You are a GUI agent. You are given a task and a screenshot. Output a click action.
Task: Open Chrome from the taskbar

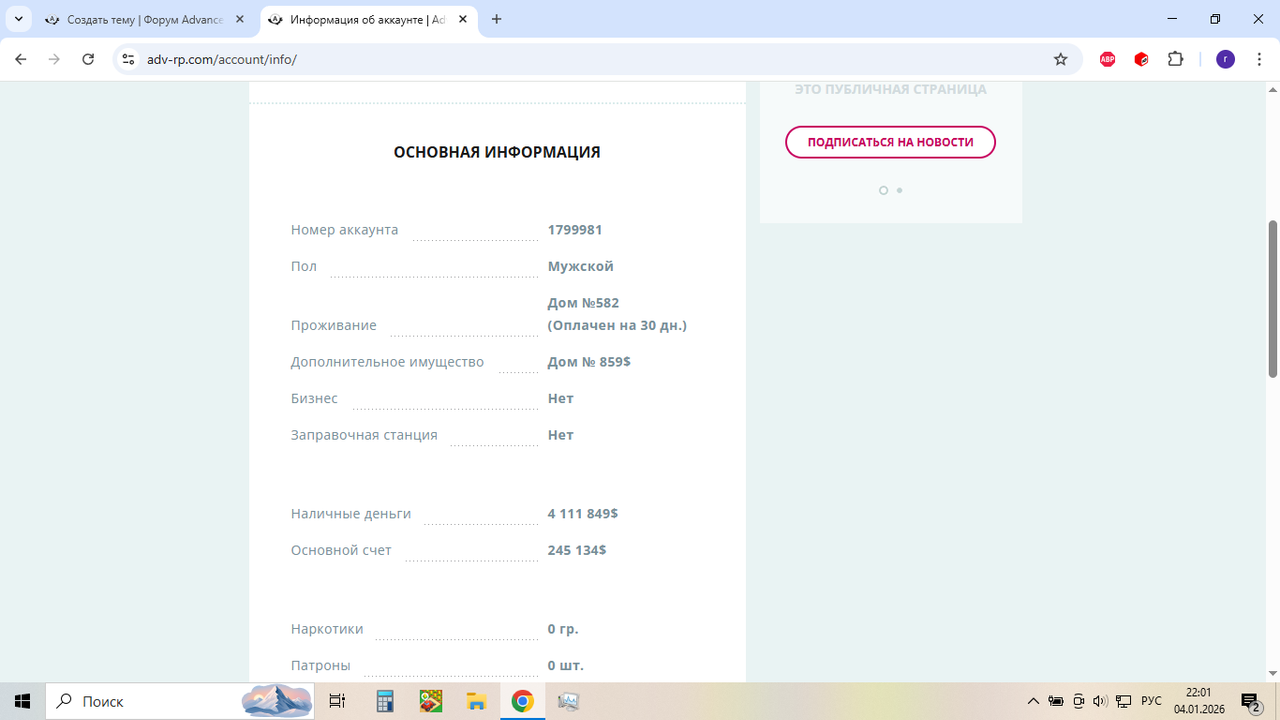click(x=522, y=701)
